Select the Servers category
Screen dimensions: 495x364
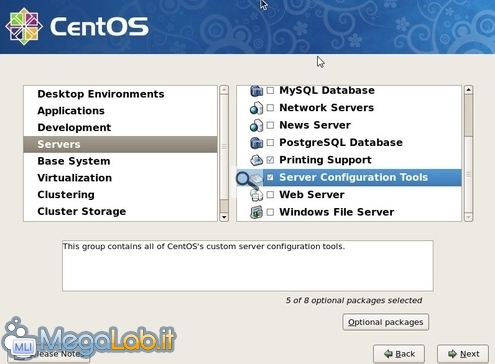click(120, 144)
